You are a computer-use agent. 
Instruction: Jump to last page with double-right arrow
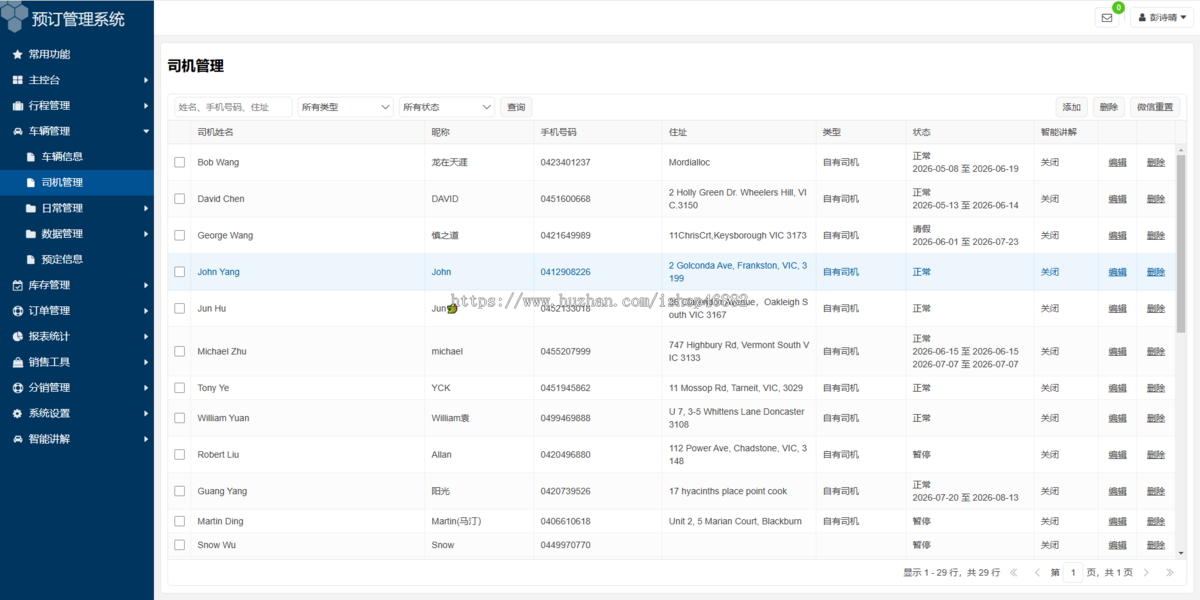pyautogui.click(x=1170, y=573)
